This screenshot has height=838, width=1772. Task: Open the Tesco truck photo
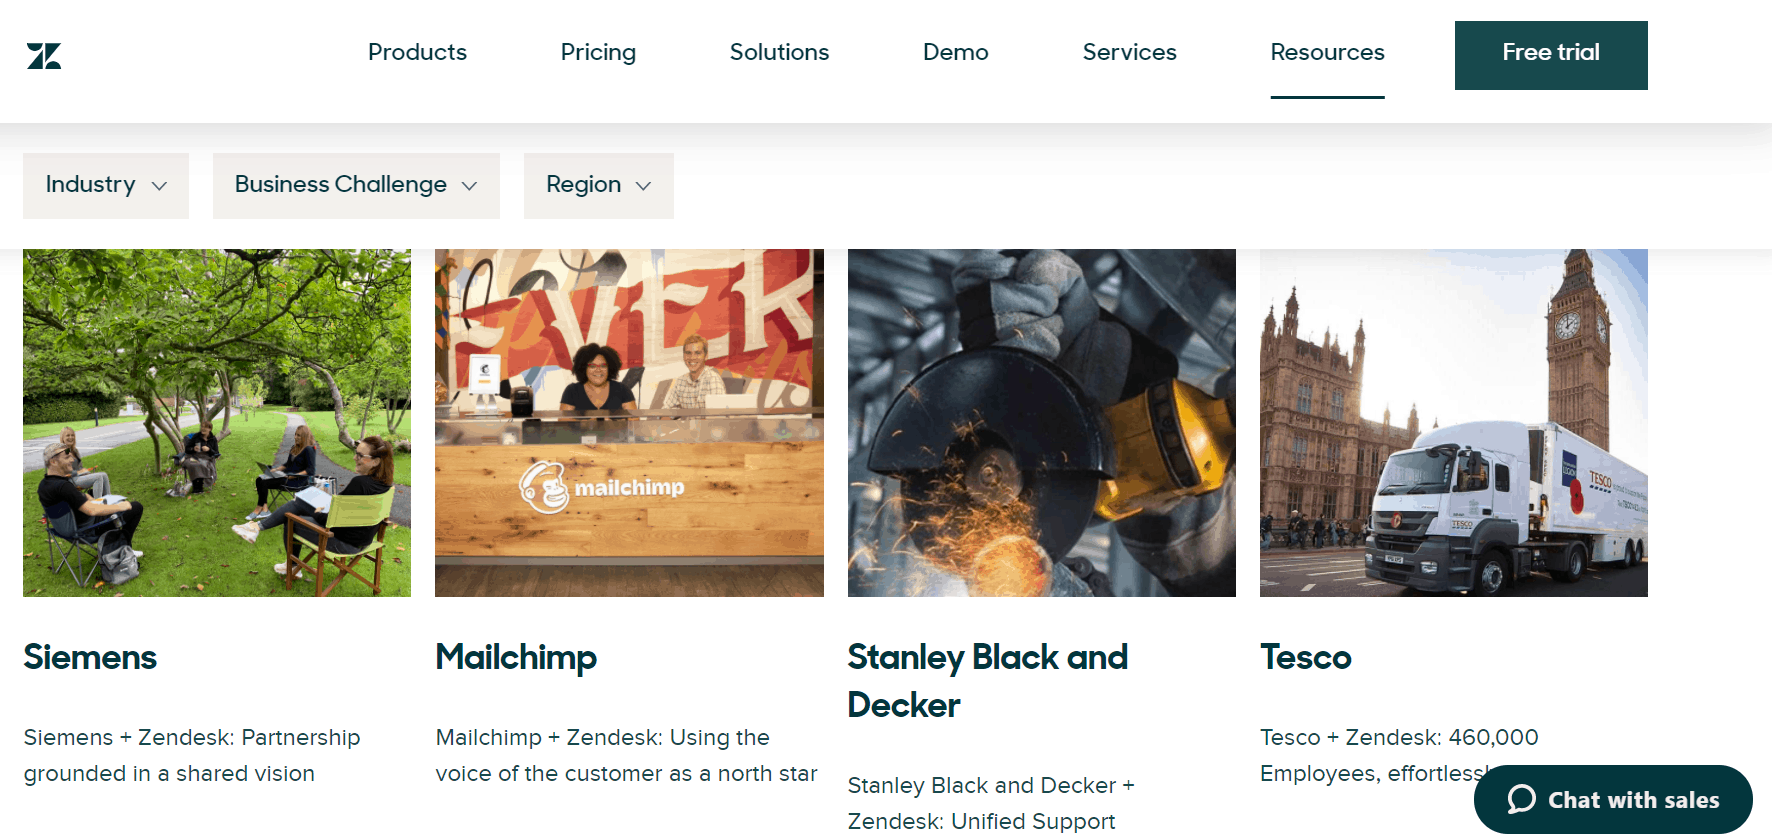pyautogui.click(x=1453, y=423)
